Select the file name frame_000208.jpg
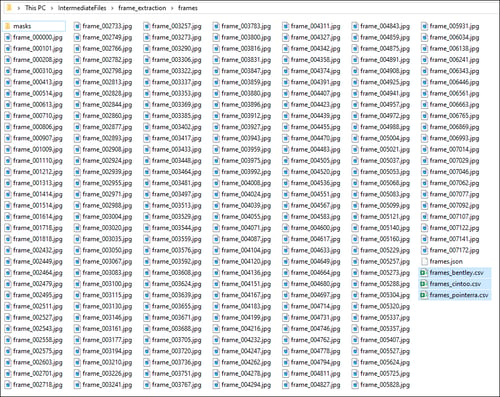 point(38,60)
